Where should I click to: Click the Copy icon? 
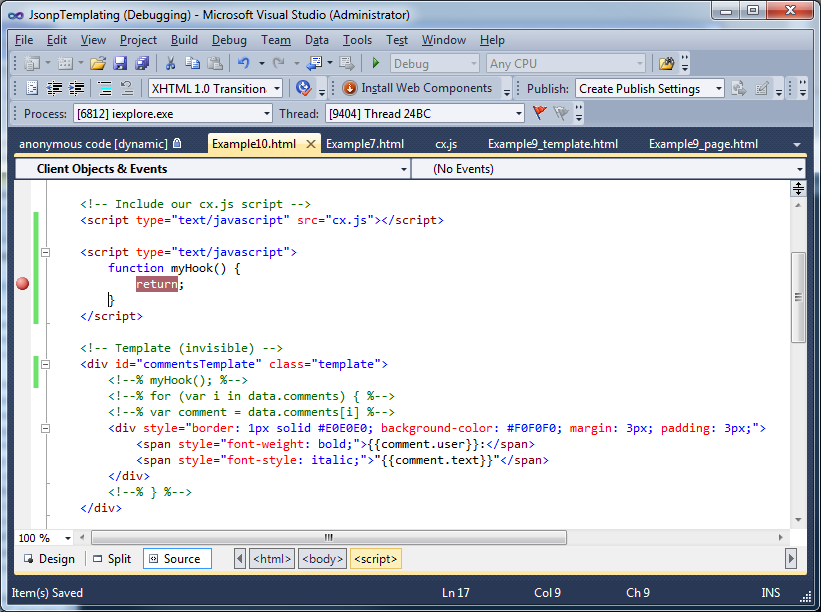[x=193, y=63]
